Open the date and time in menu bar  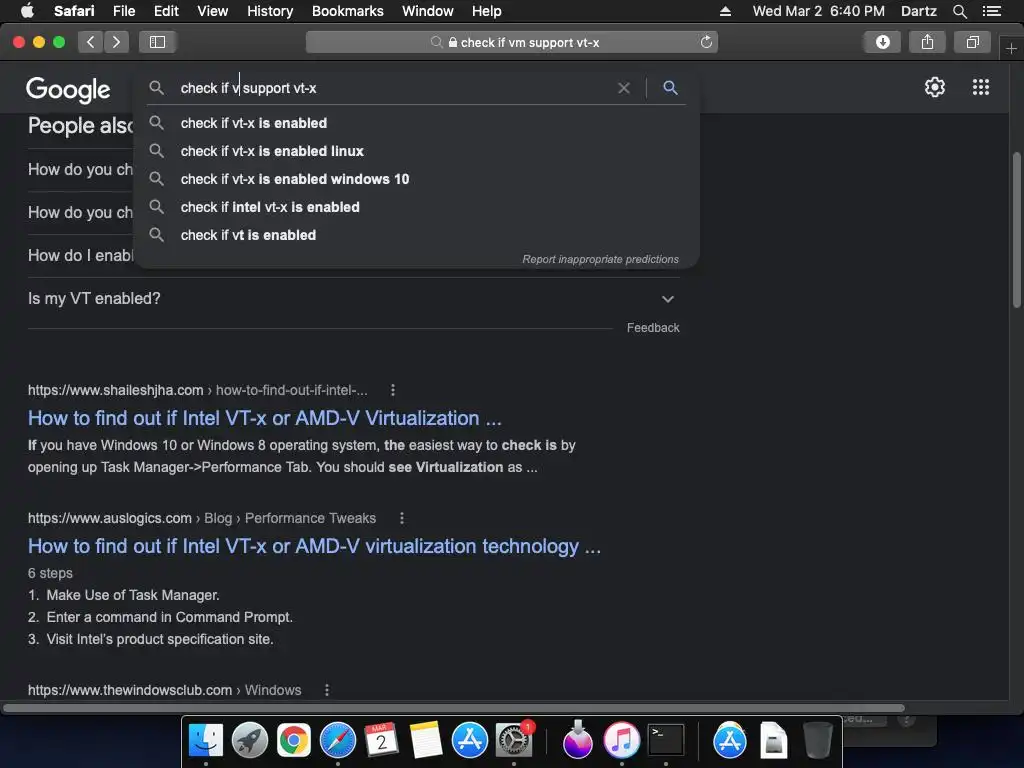tap(818, 11)
